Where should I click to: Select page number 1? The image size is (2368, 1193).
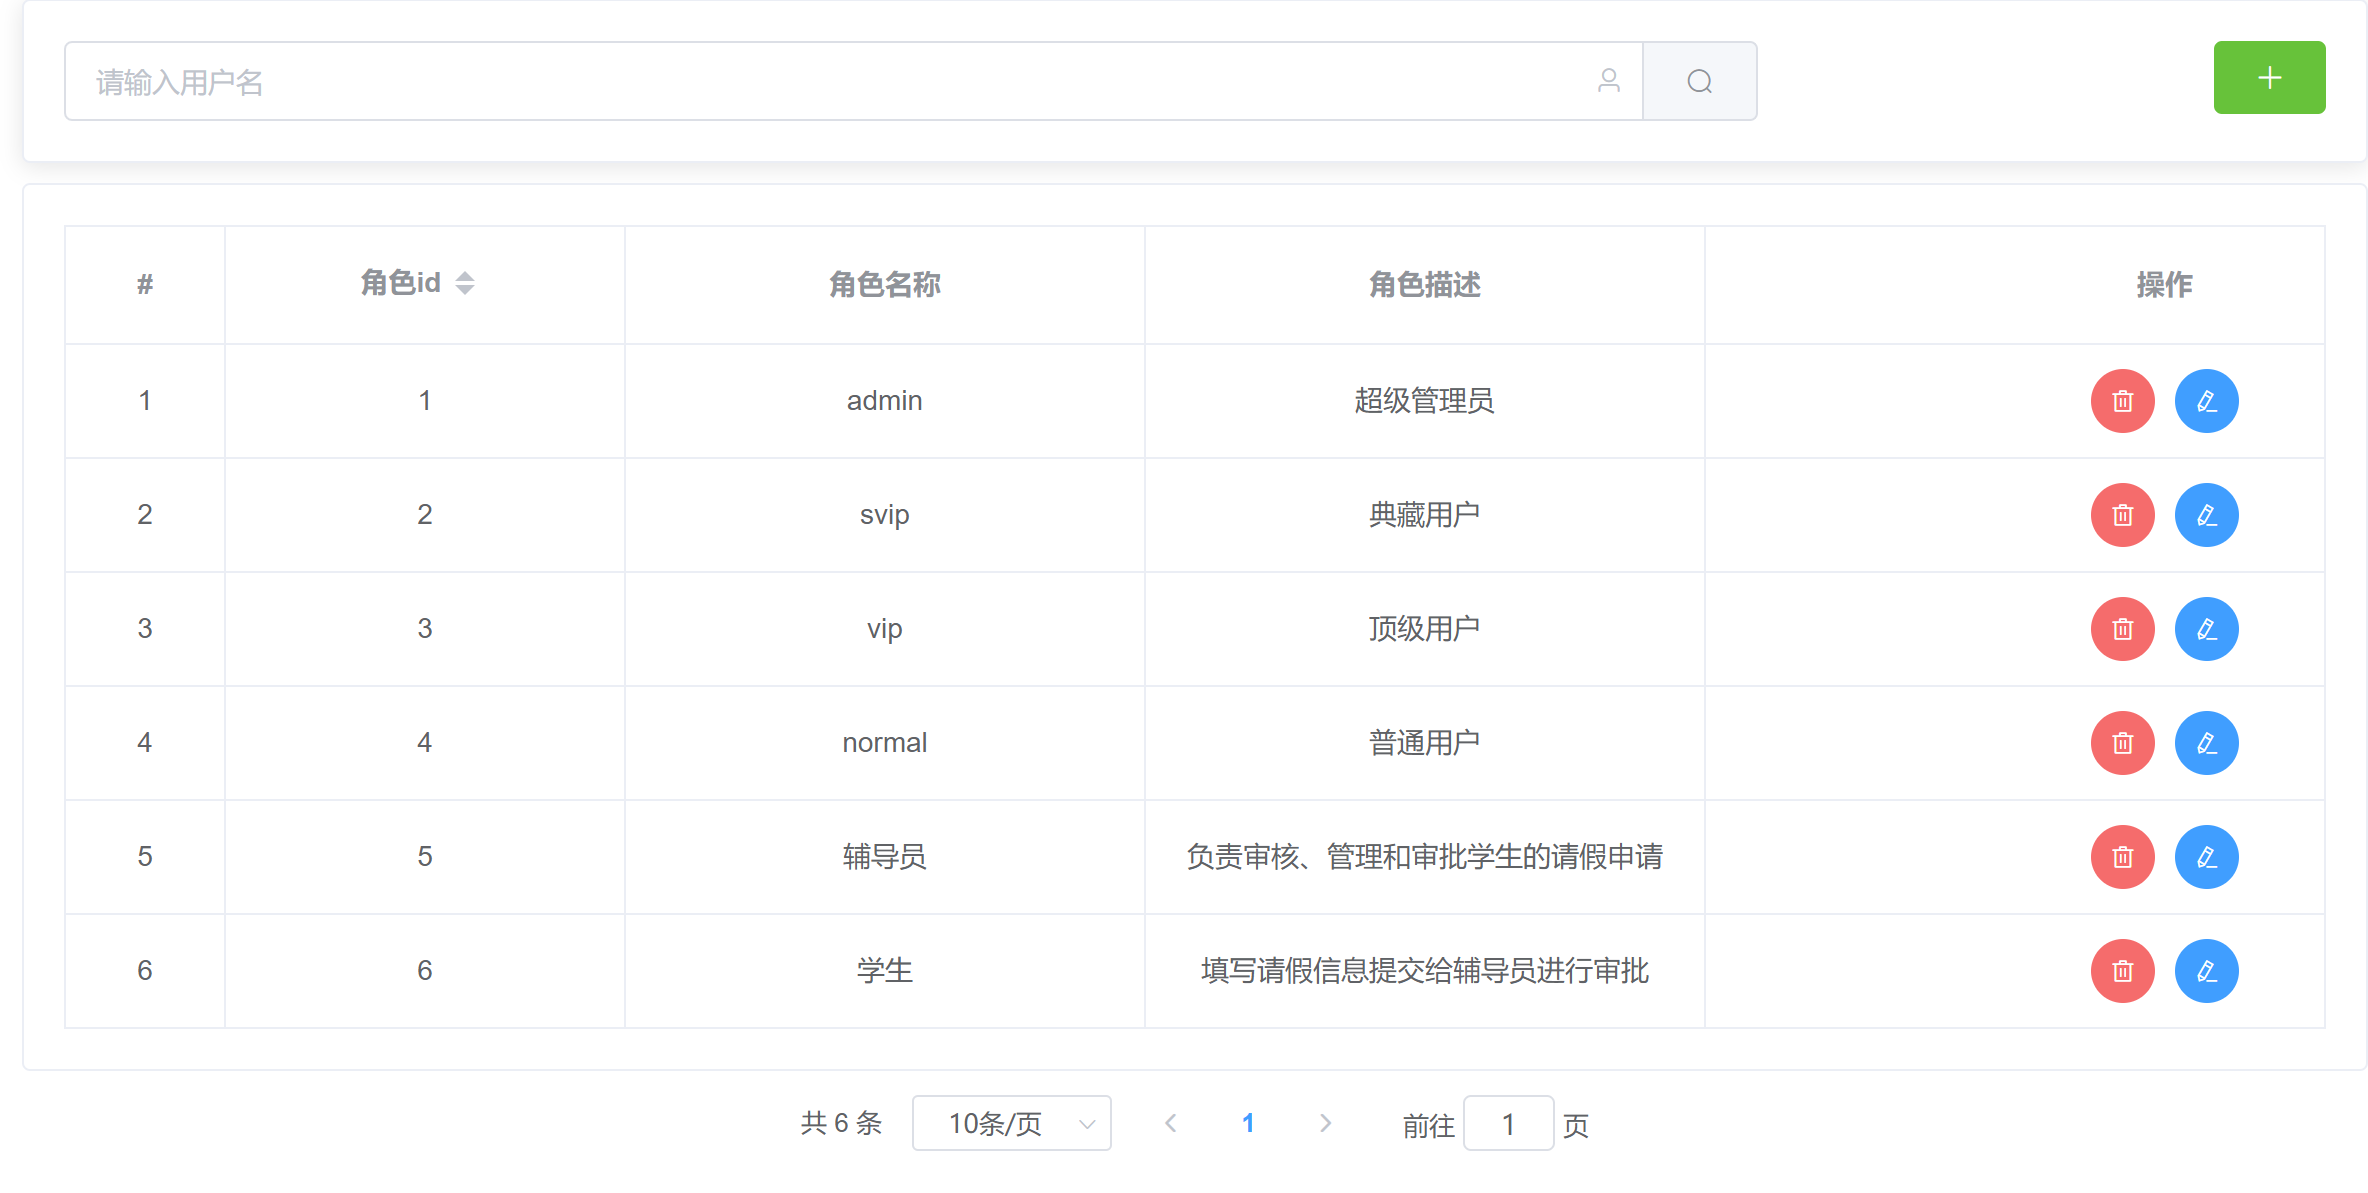[1248, 1123]
